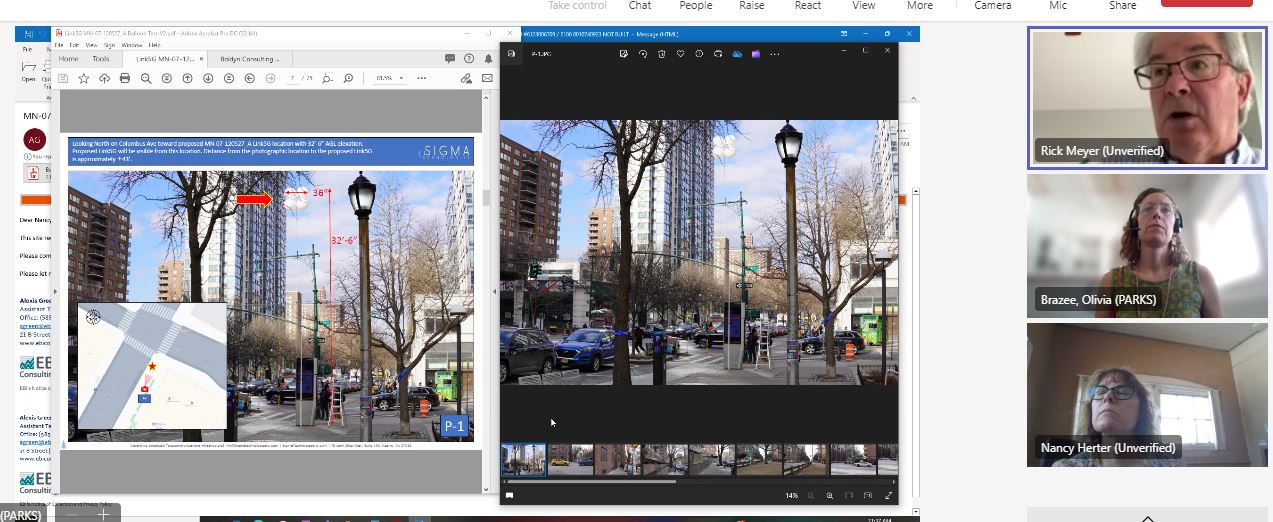Click the Share button in meeting bar

tap(1122, 6)
